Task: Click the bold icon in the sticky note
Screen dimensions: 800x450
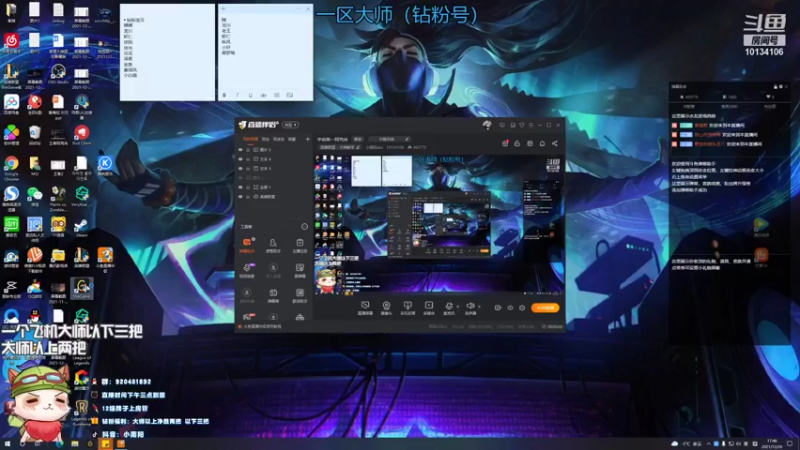Action: (x=224, y=95)
